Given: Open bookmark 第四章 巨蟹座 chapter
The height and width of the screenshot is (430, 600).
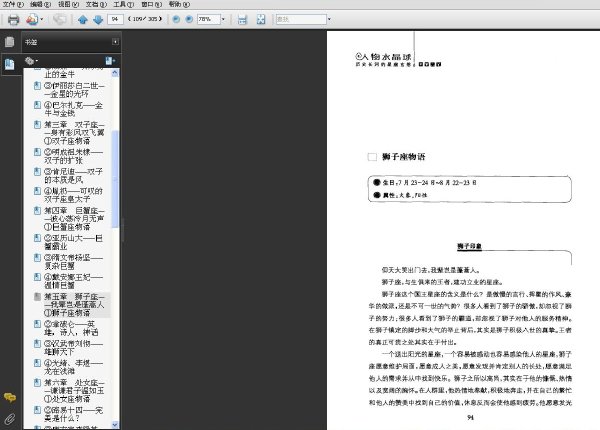Looking at the screenshot, I should [74, 219].
